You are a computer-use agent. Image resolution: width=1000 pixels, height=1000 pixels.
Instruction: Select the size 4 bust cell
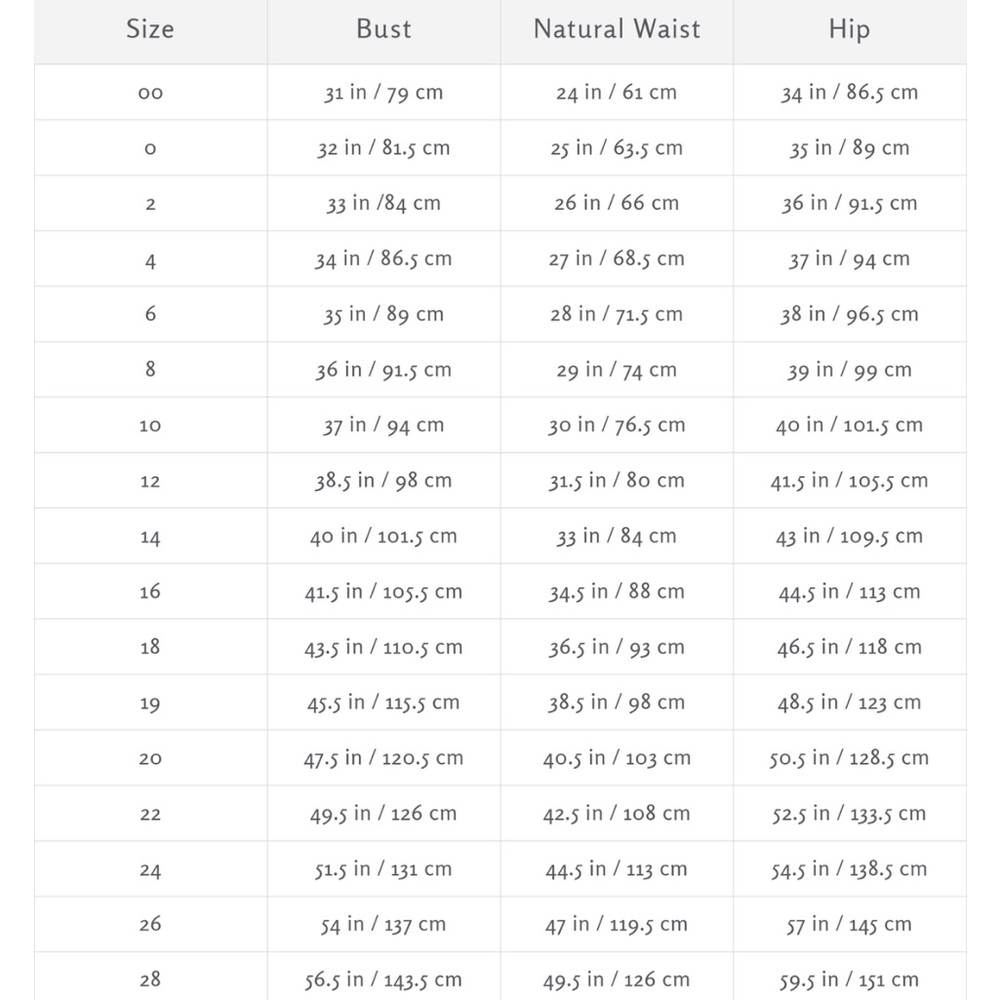tap(383, 259)
